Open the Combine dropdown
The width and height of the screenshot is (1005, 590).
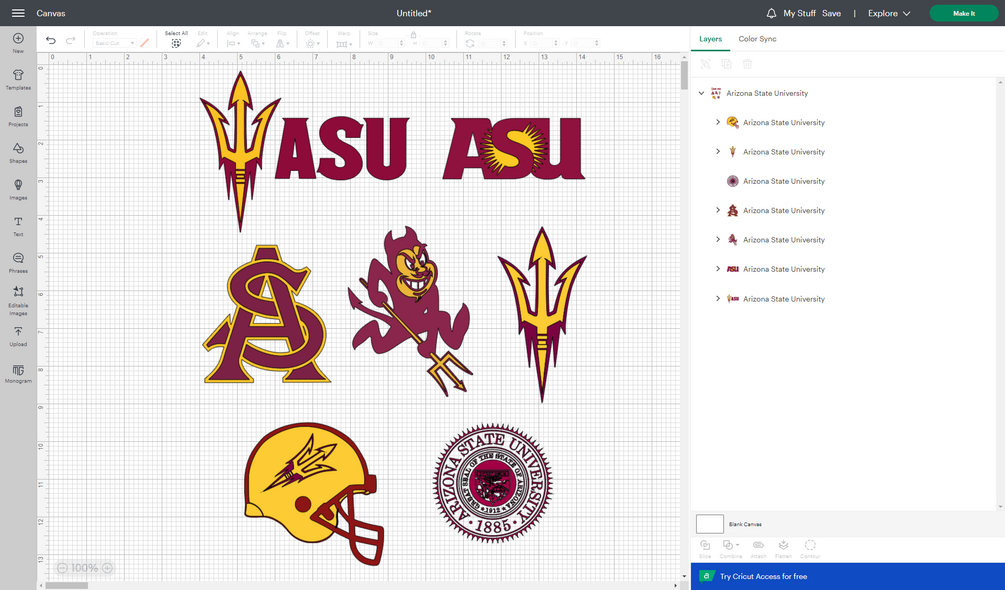tap(731, 548)
